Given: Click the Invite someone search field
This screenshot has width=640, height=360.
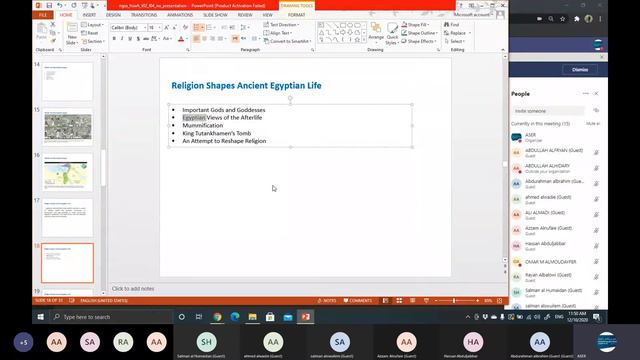Looking at the screenshot, I should pyautogui.click(x=547, y=111).
